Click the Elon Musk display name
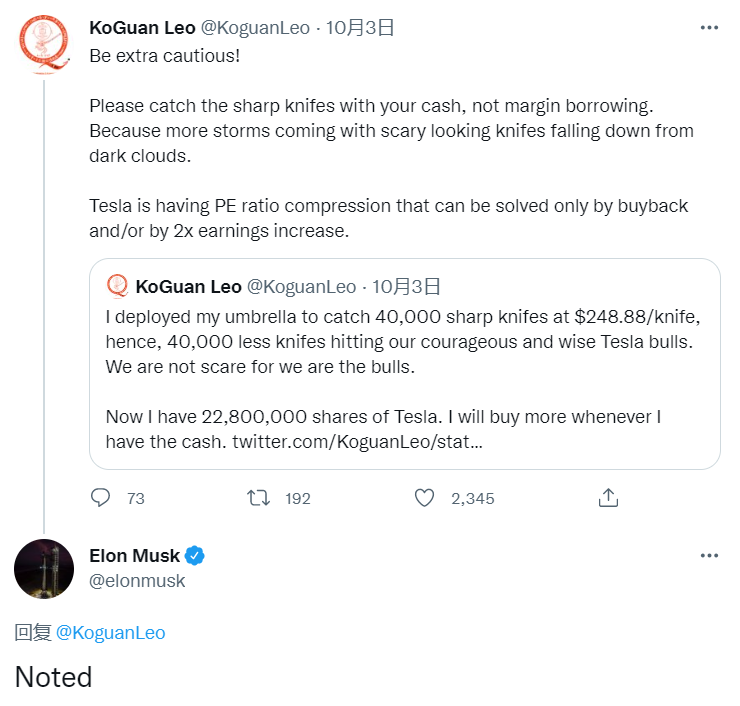The height and width of the screenshot is (706, 740). click(134, 556)
